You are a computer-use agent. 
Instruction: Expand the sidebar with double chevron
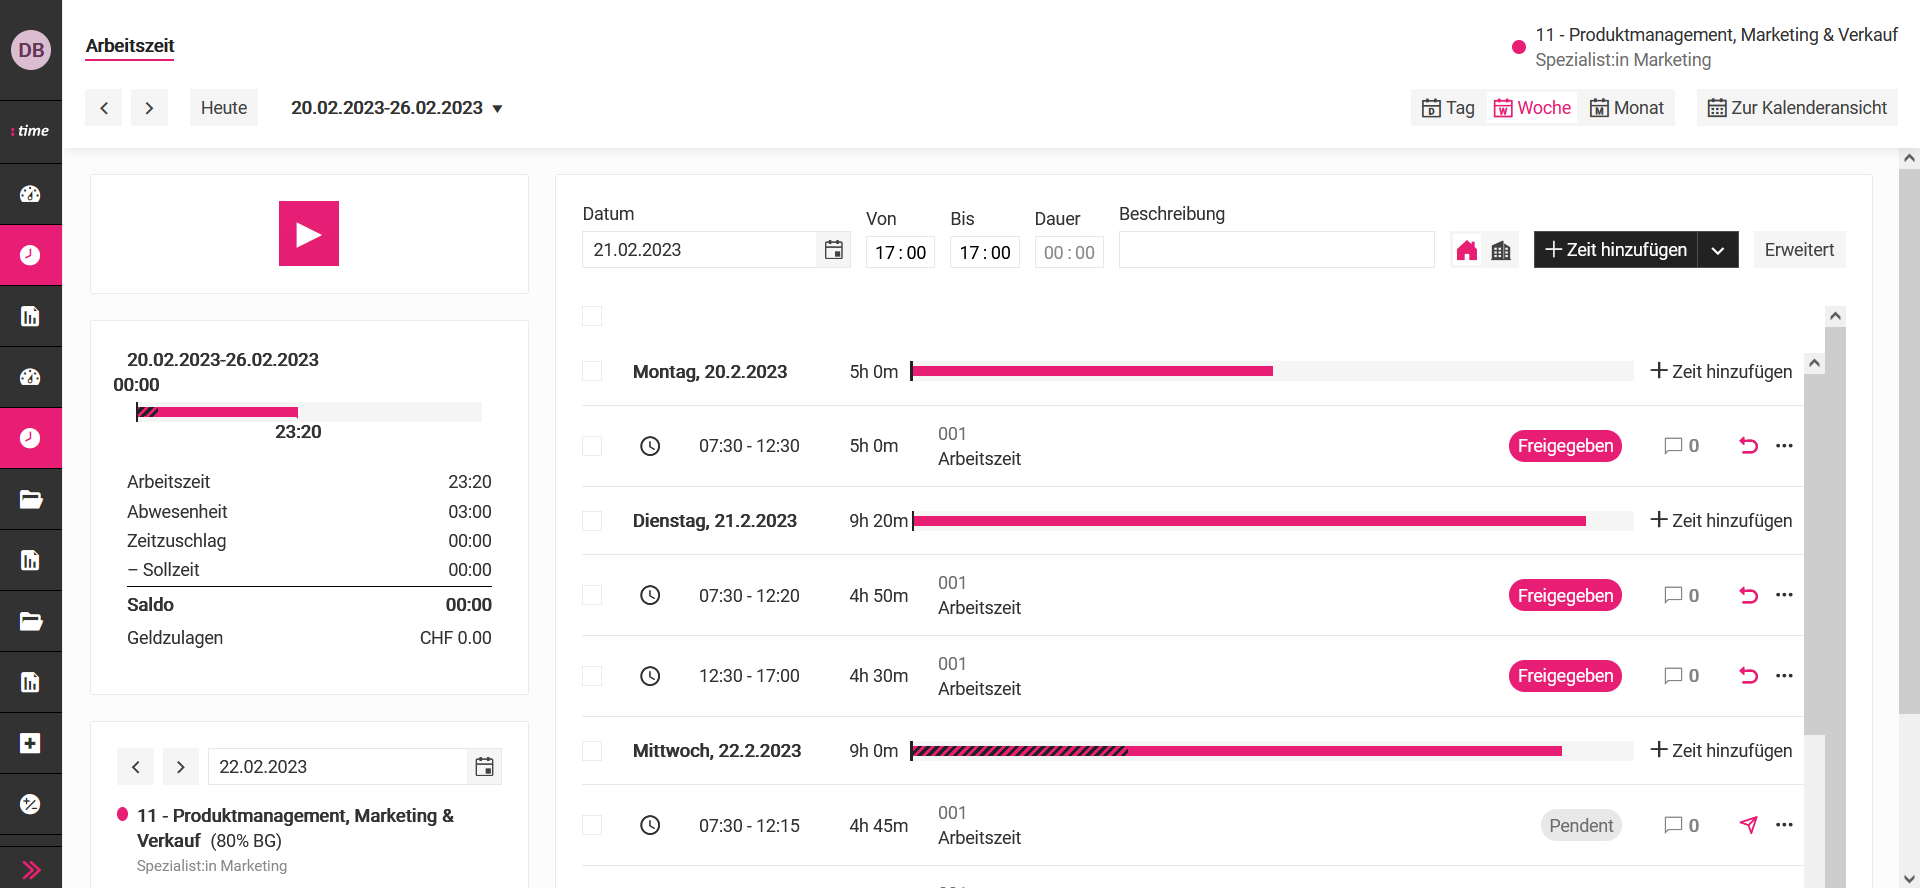point(31,869)
